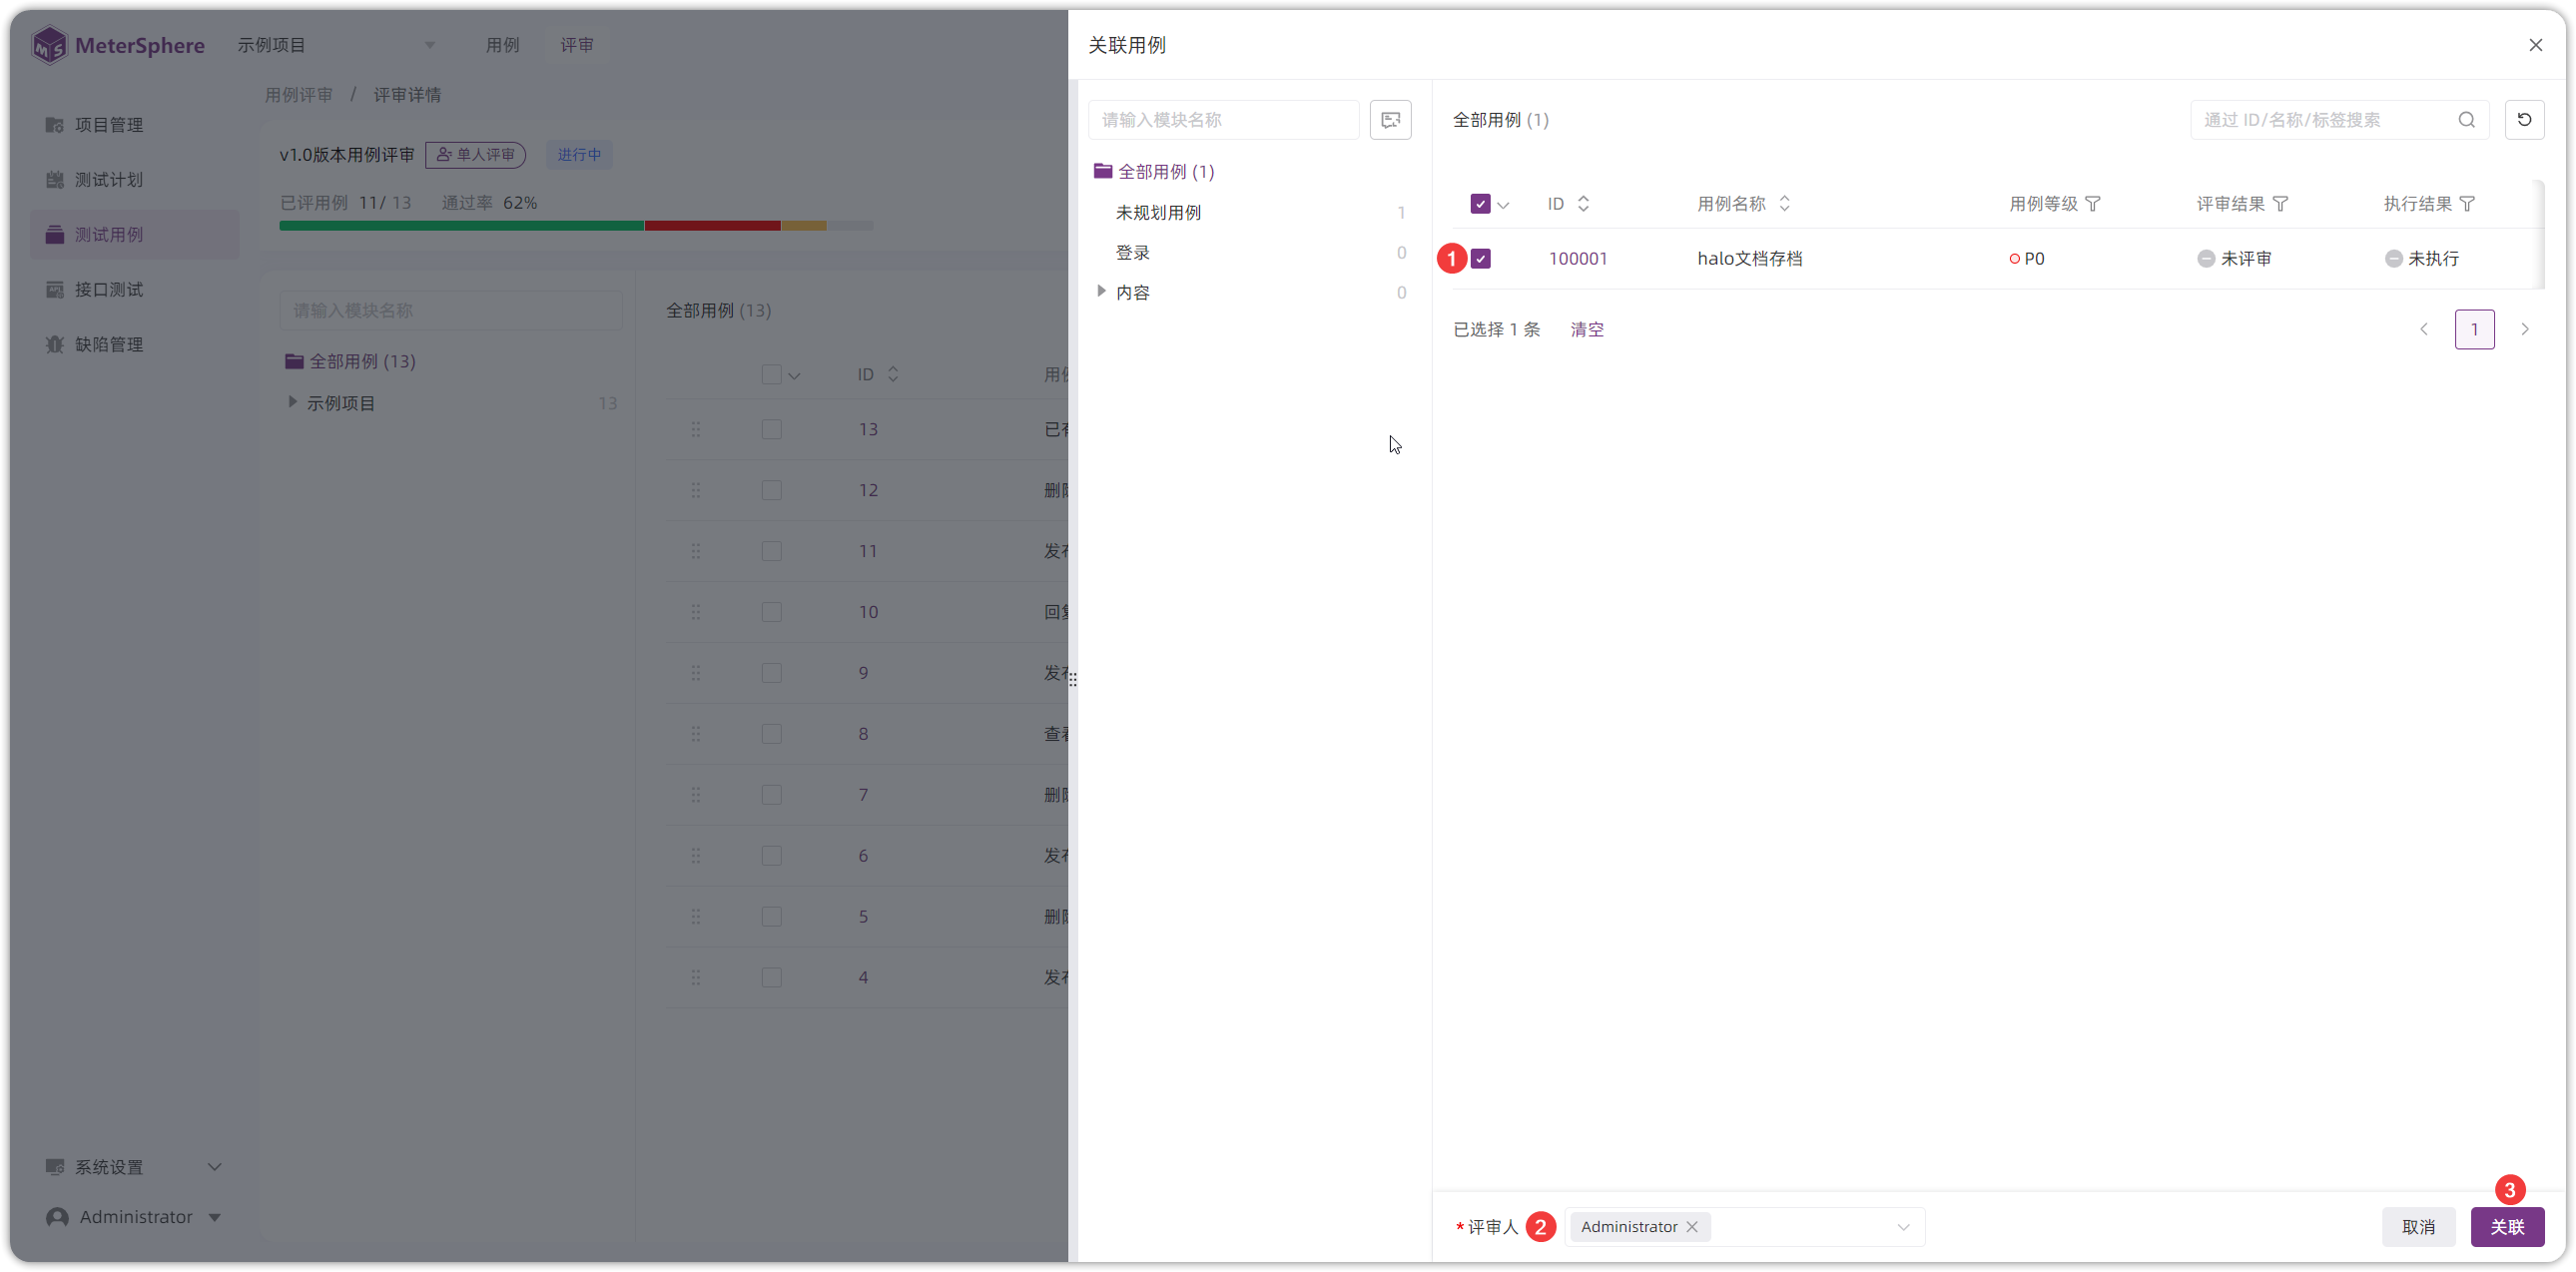Image resolution: width=2576 pixels, height=1272 pixels.
Task: Check the row 4 checkbox in background list
Action: 771,978
